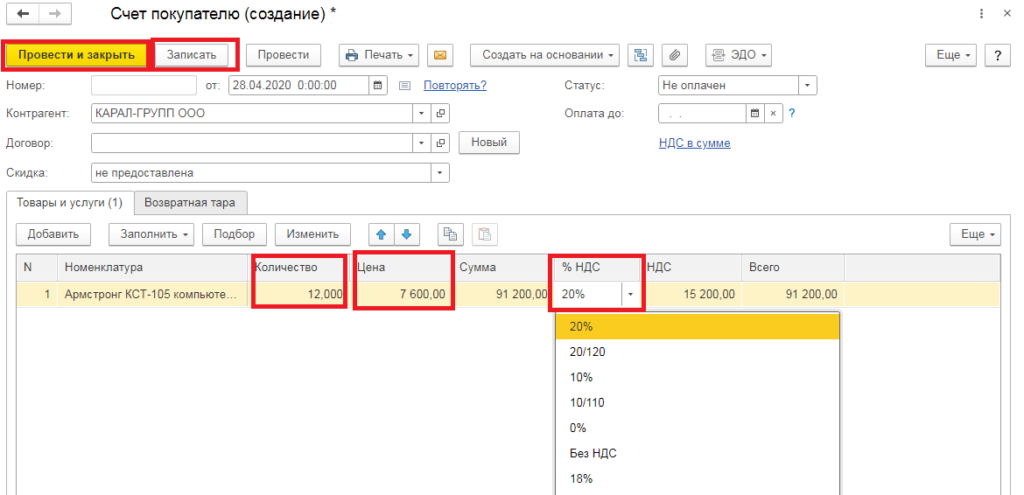This screenshot has width=1024, height=495.
Task: Click the date field 28.04.2020
Action: point(299,86)
